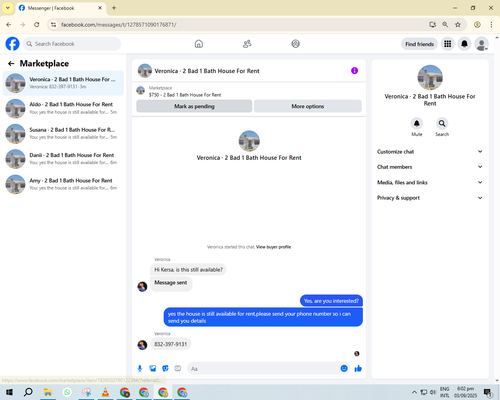Open a new browser tab with the plus button
Image resolution: width=500 pixels, height=400 pixels.
[114, 8]
